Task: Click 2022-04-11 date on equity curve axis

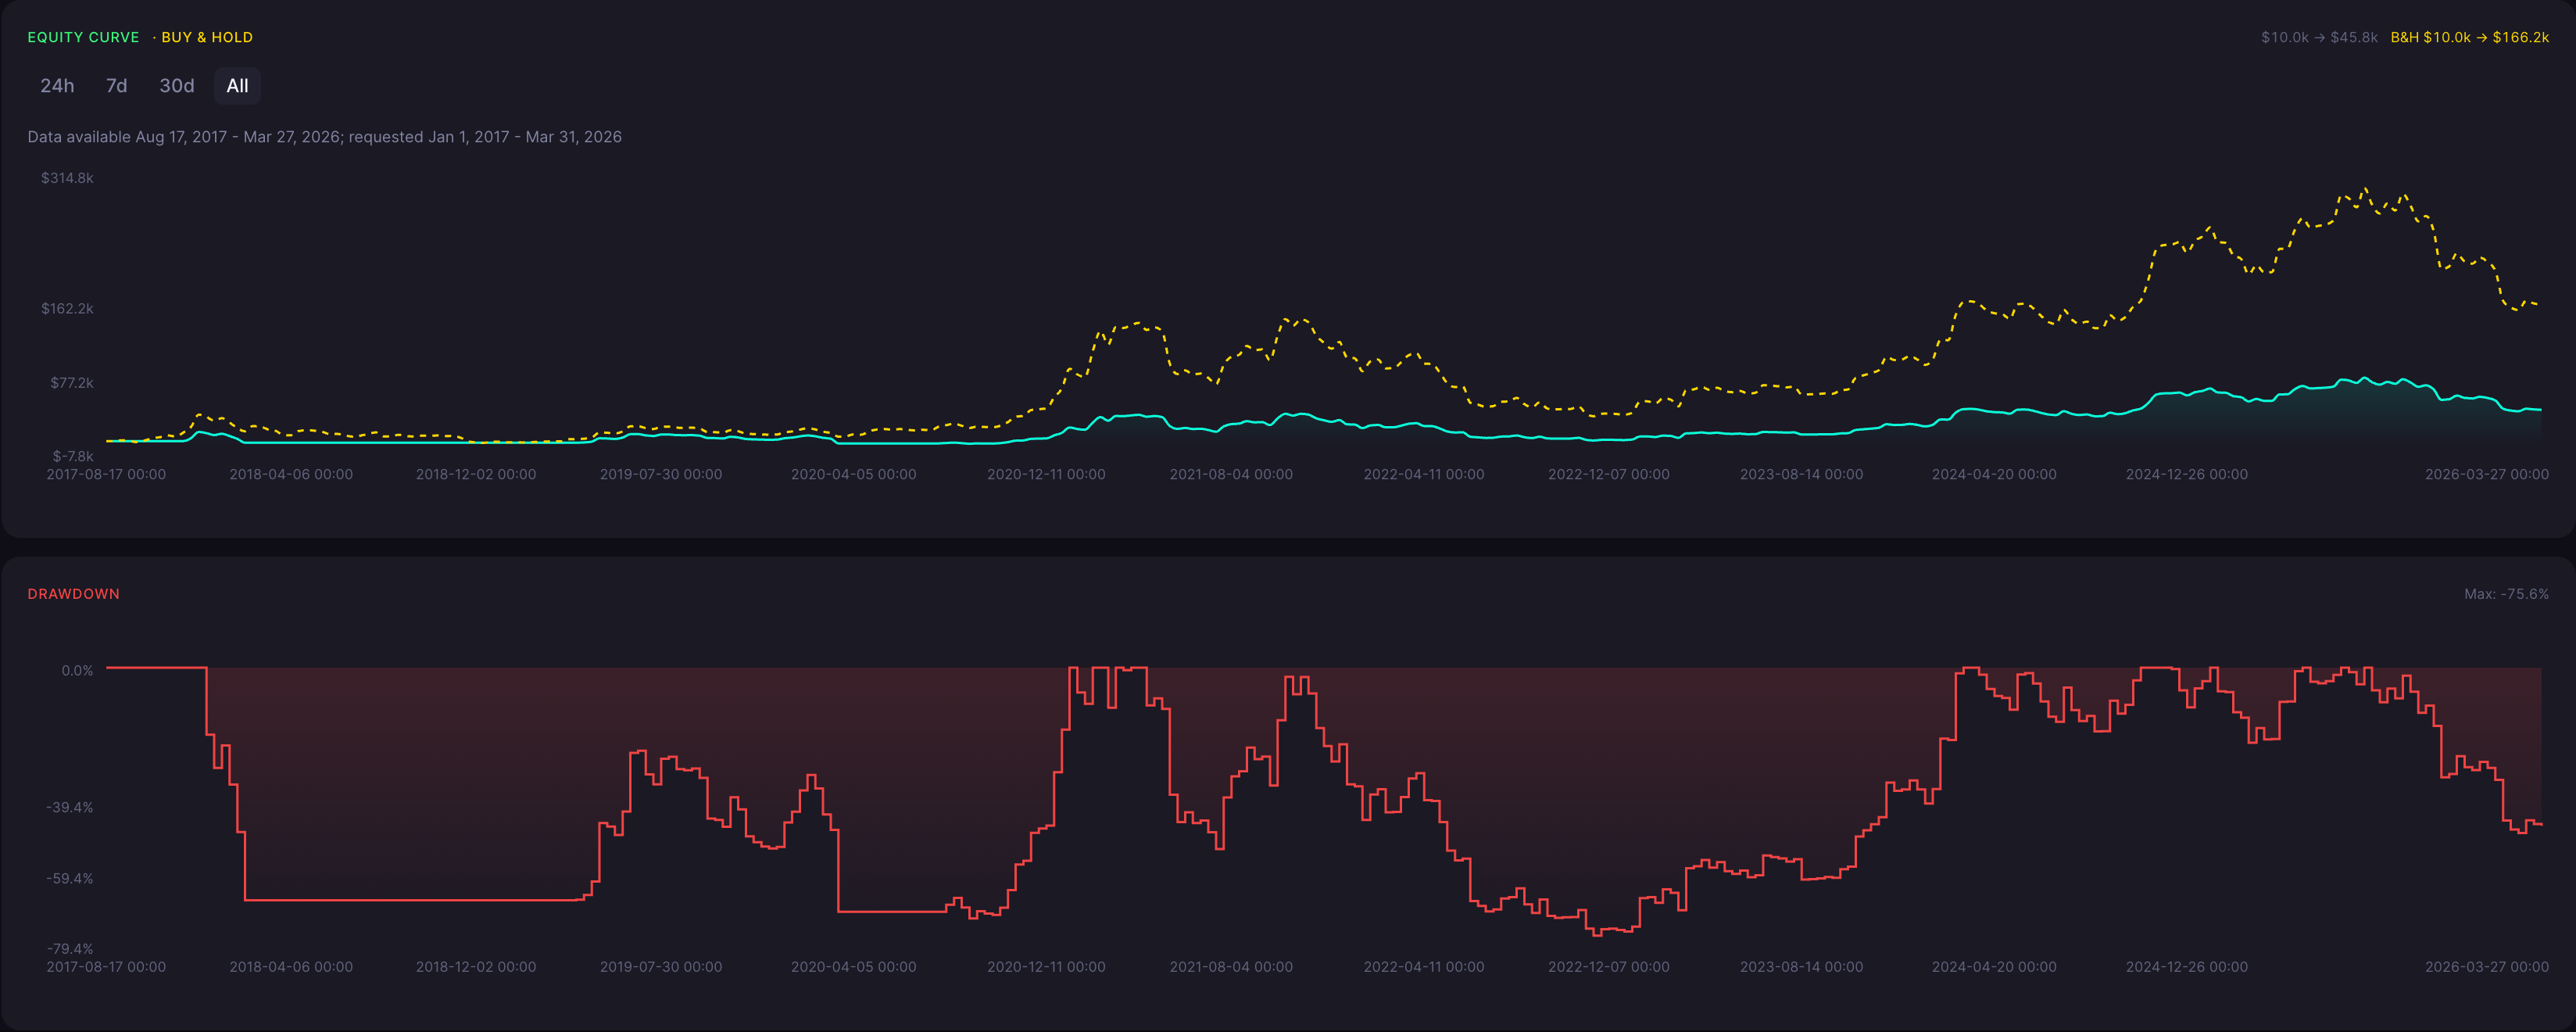Action: [x=1424, y=474]
